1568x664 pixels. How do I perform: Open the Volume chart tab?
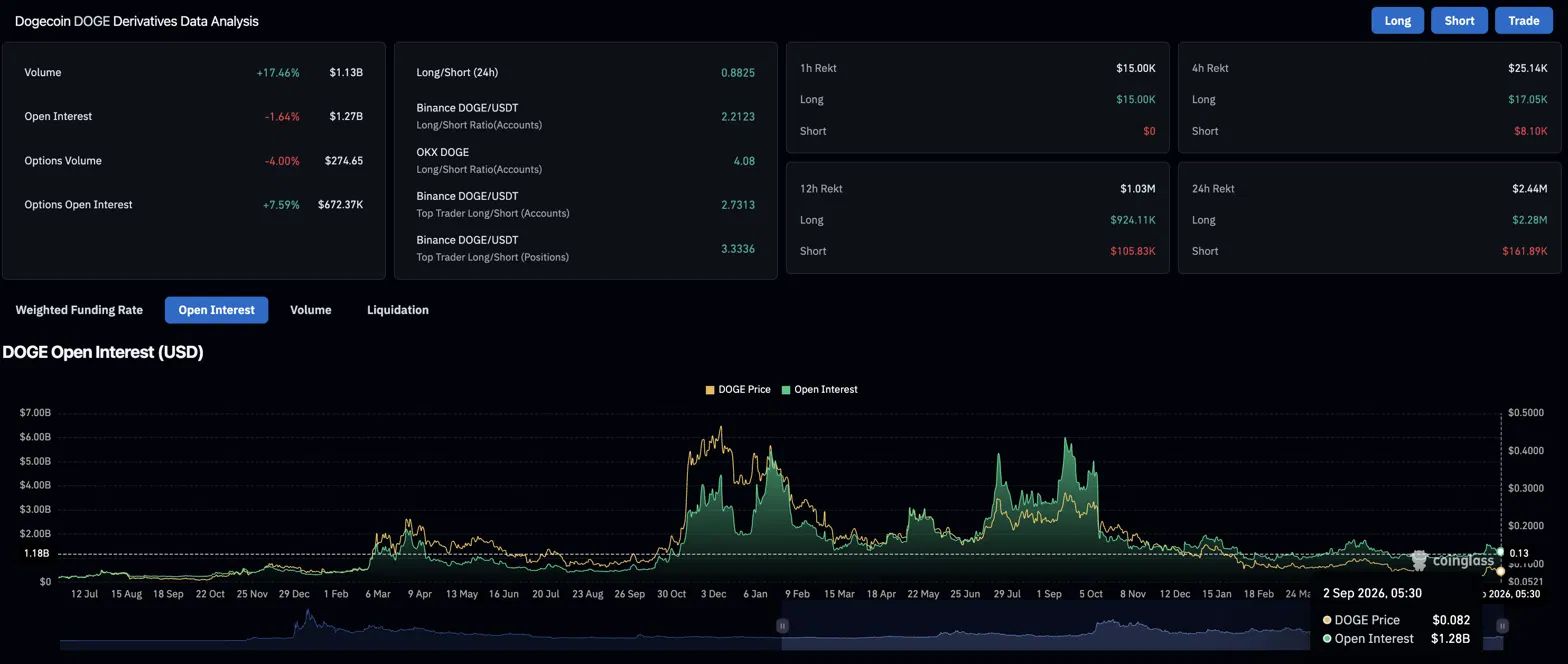[310, 310]
